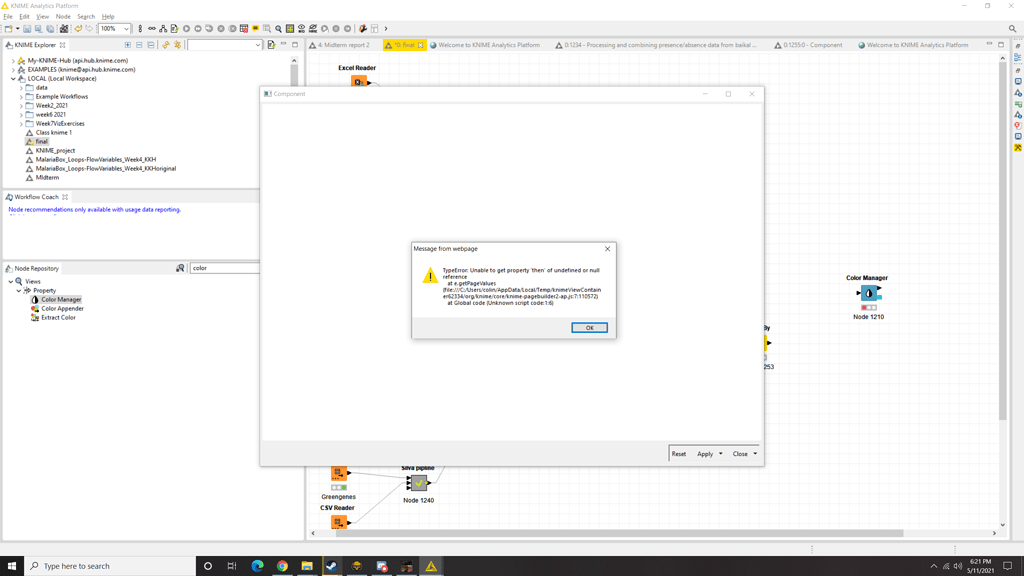
Task: Click the KNIME Explorer refresh icon
Action: [166, 45]
